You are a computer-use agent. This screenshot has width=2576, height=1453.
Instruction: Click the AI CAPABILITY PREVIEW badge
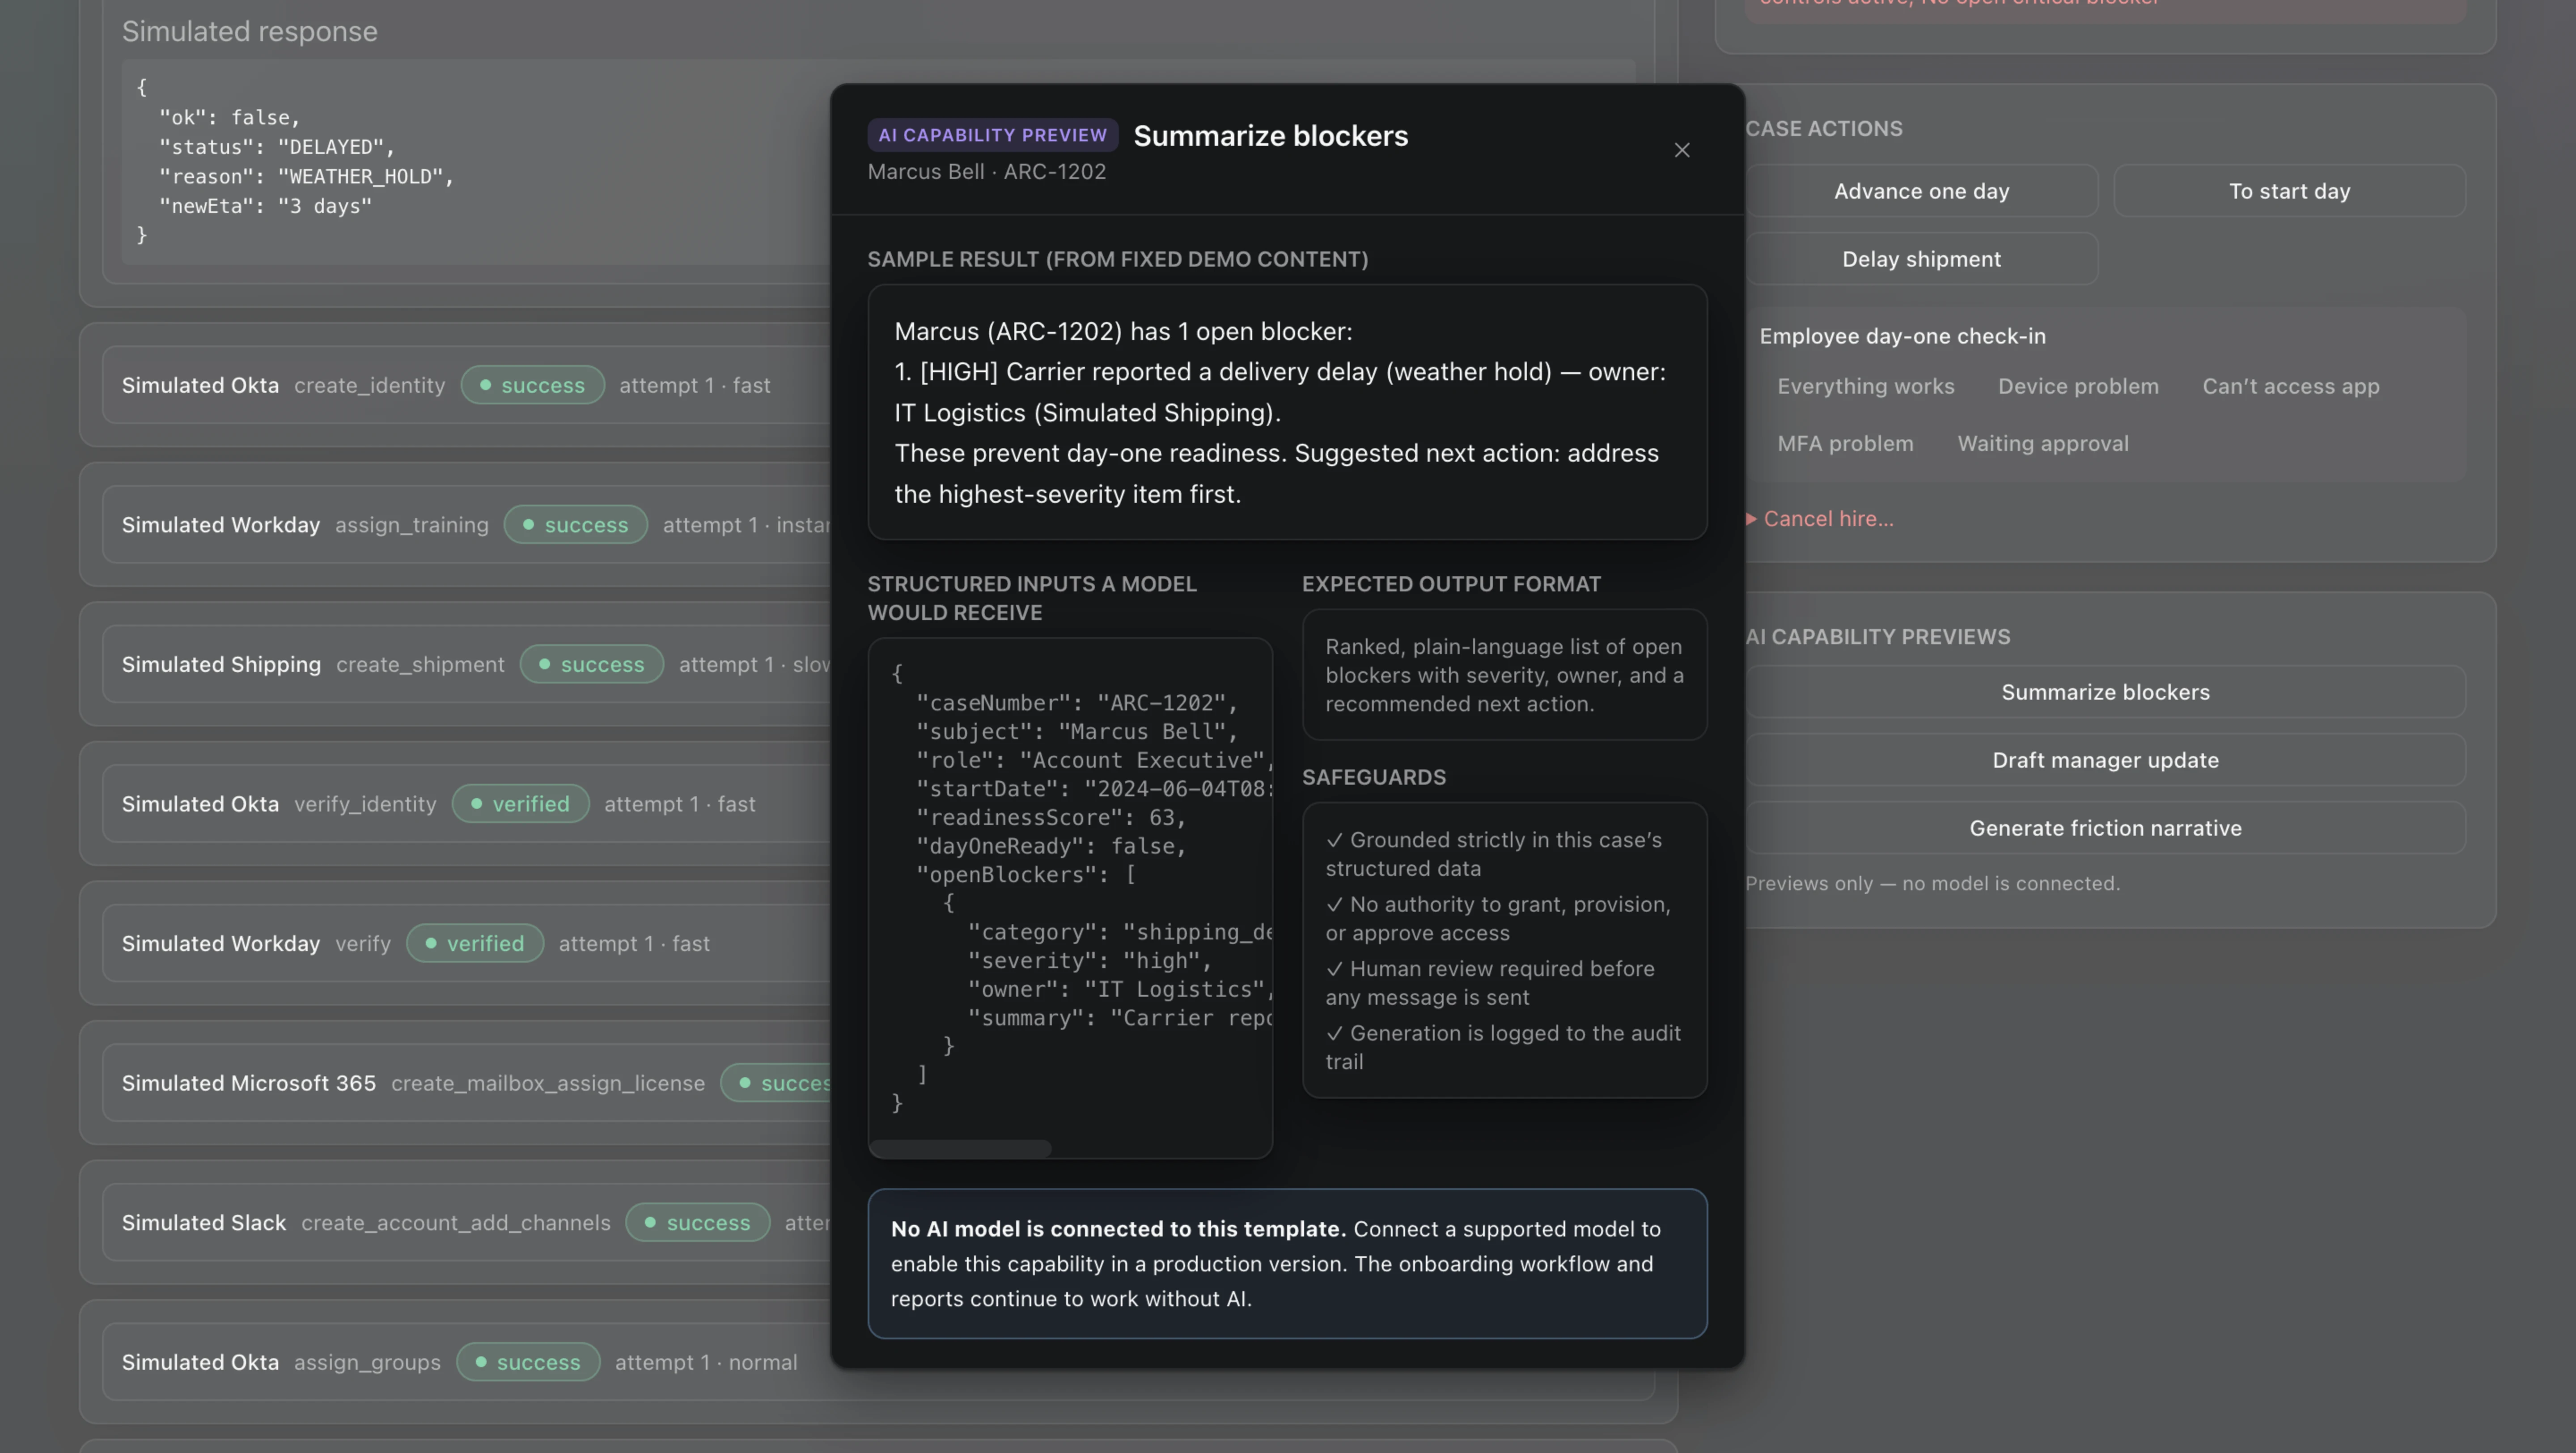(x=993, y=135)
